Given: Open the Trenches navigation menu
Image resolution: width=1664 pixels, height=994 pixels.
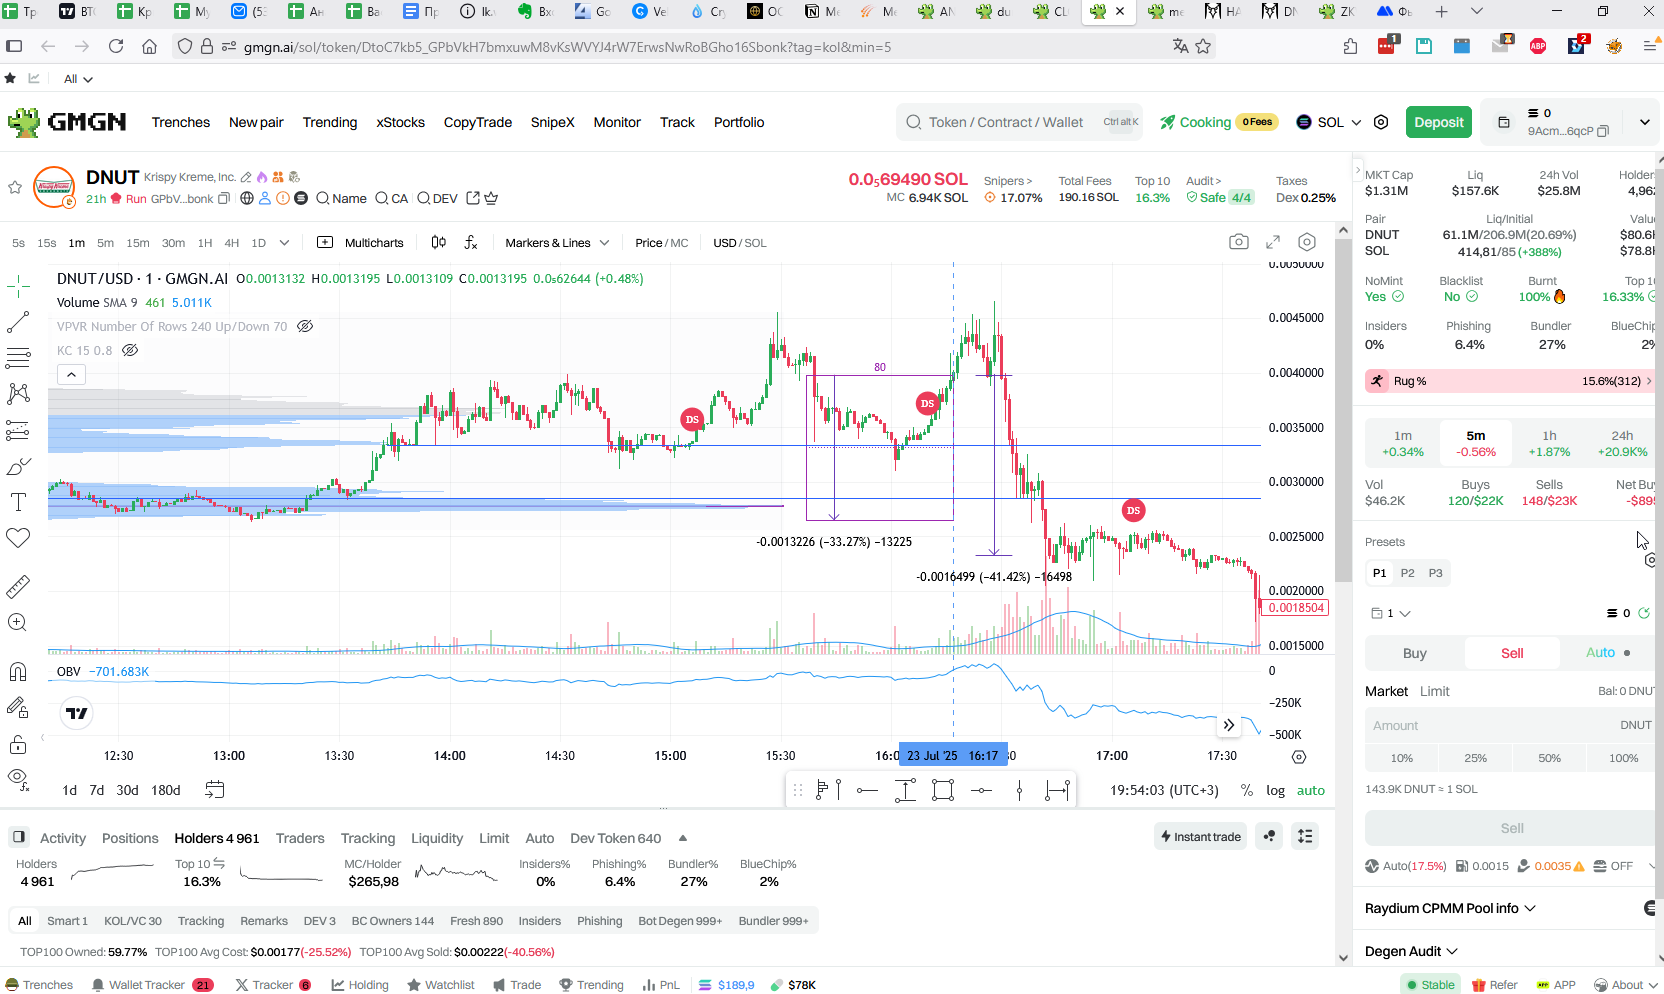Looking at the screenshot, I should pyautogui.click(x=181, y=122).
